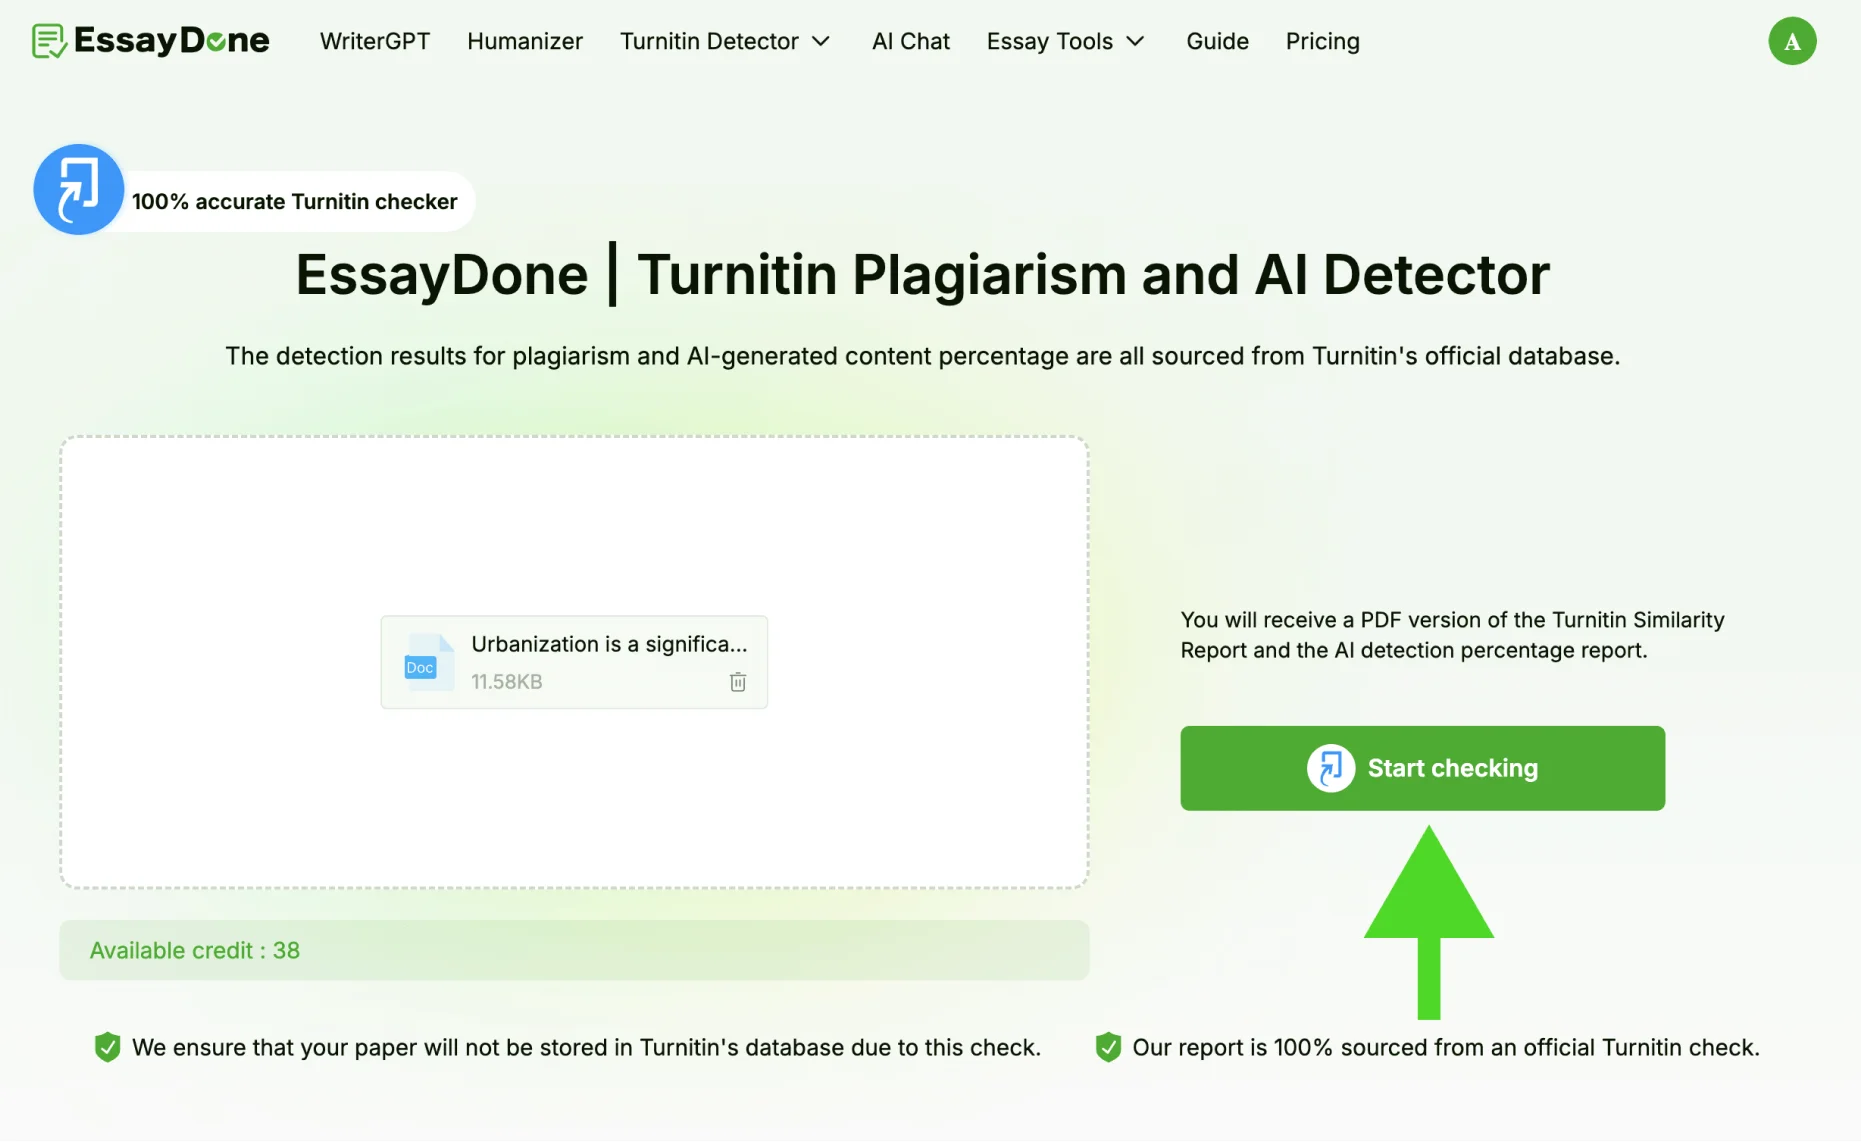Open the user avatar A menu

(1791, 41)
